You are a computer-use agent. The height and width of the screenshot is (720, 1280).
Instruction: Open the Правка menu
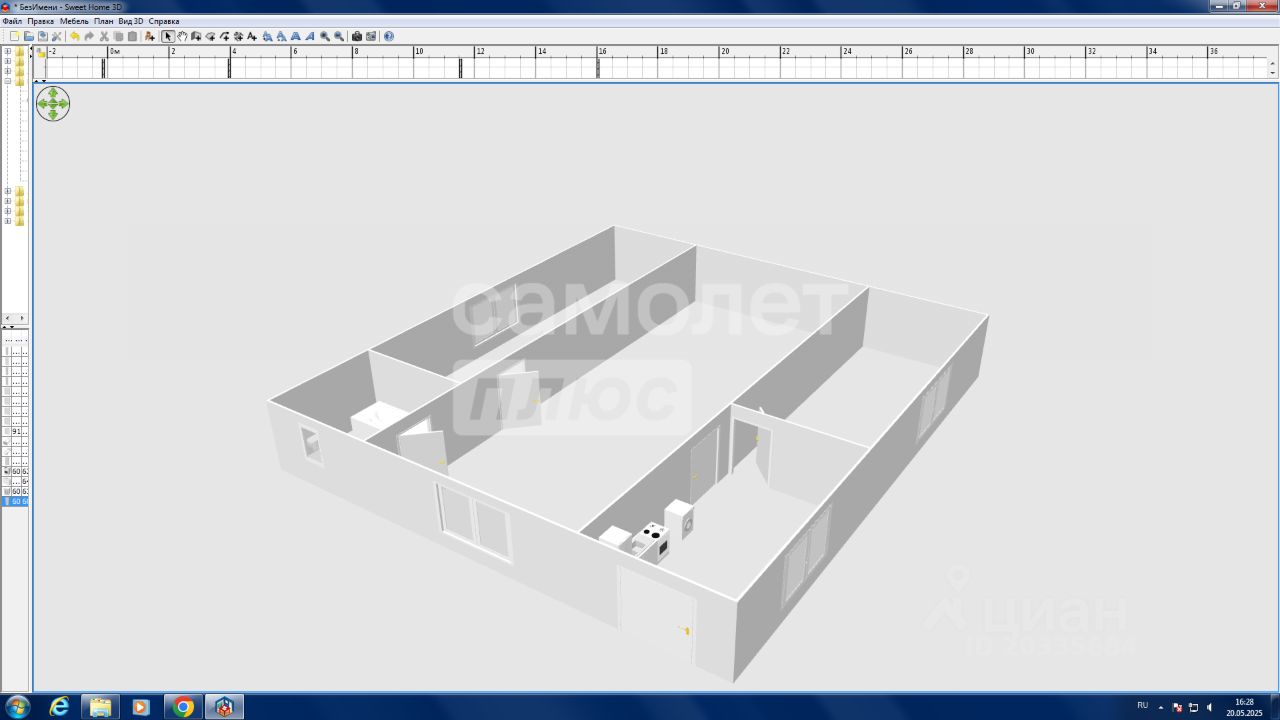tap(41, 21)
